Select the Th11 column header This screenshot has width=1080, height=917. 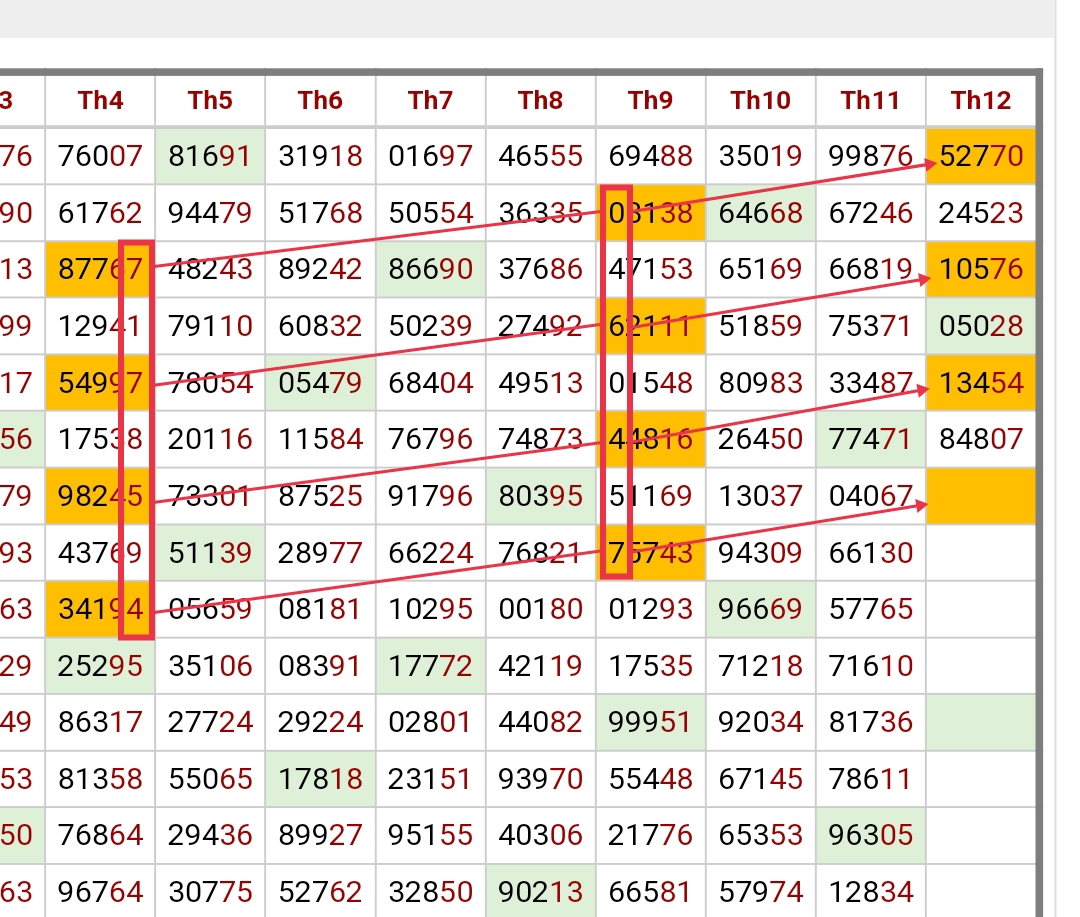872,101
